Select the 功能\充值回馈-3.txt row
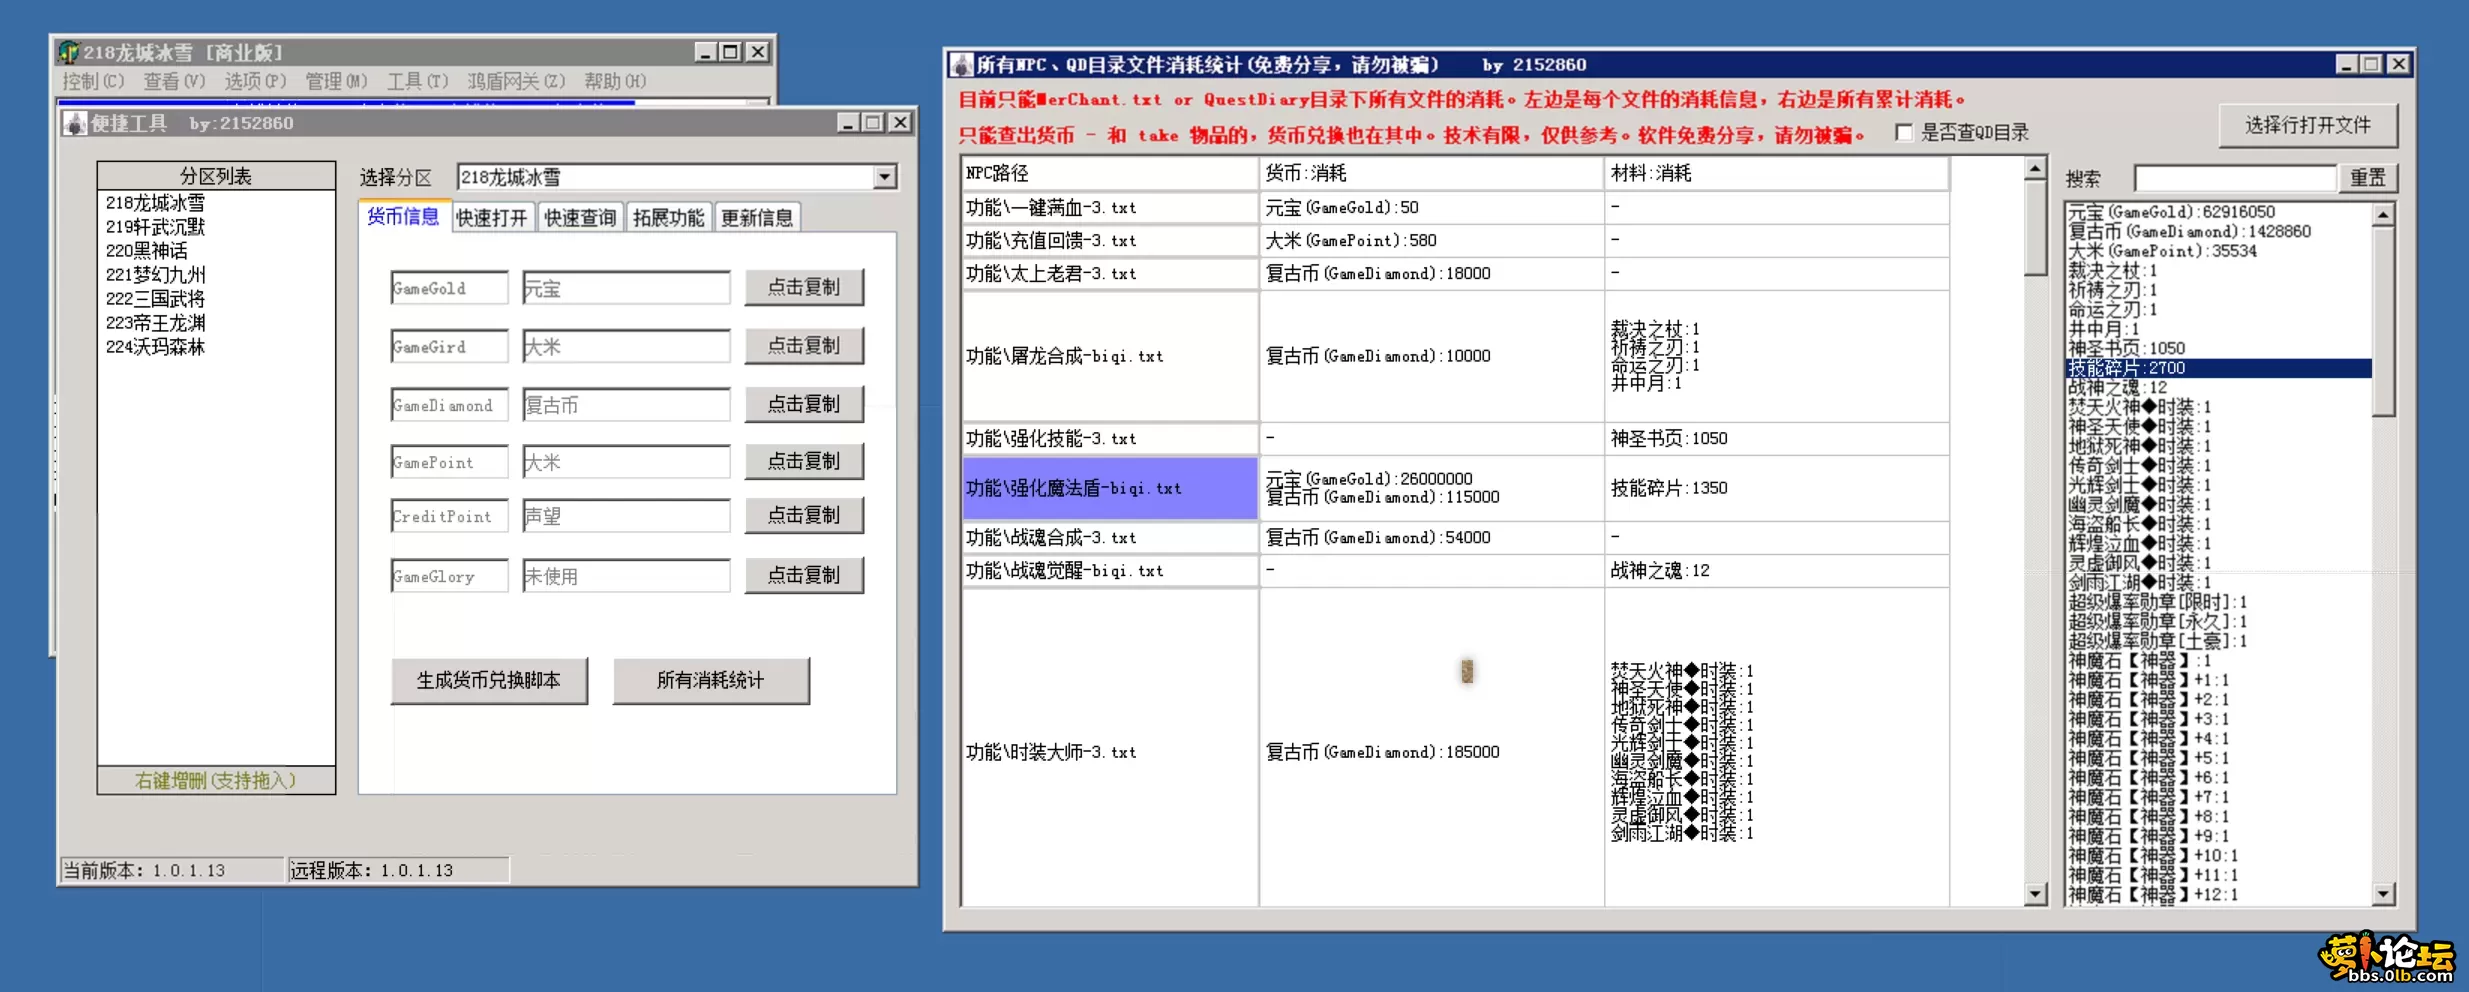The height and width of the screenshot is (992, 2469). tap(1455, 241)
